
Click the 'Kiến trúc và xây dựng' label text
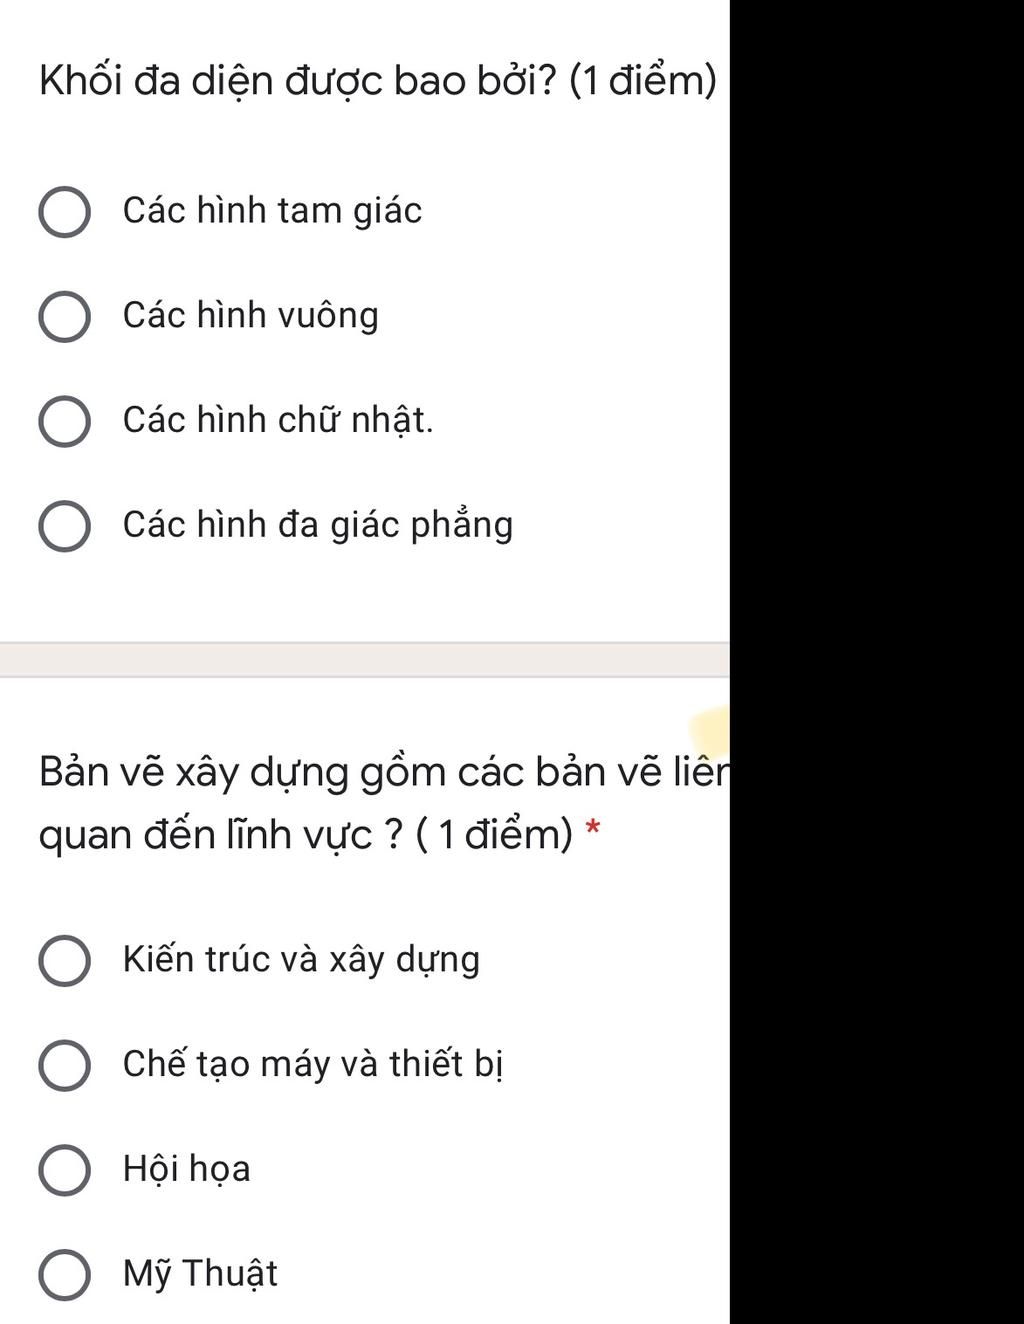click(301, 960)
